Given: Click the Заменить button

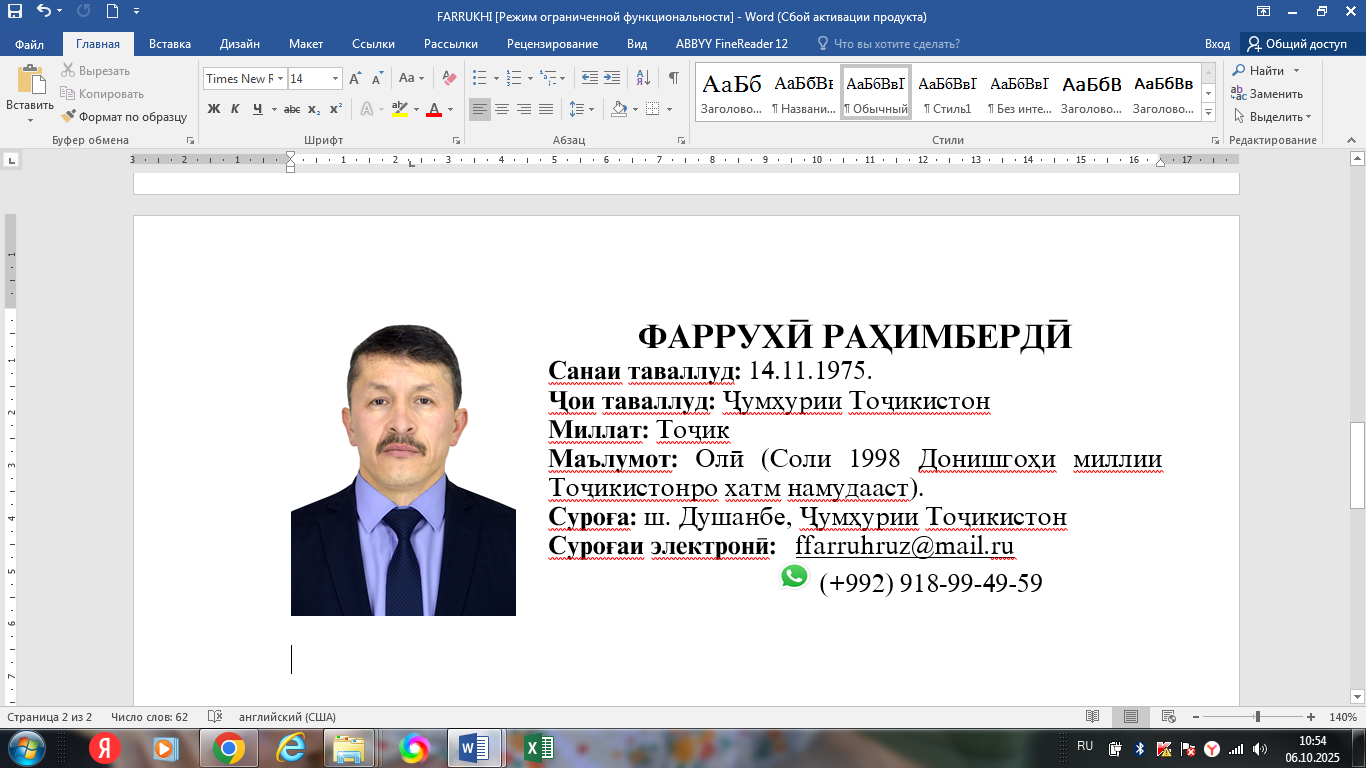Looking at the screenshot, I should click(1267, 93).
